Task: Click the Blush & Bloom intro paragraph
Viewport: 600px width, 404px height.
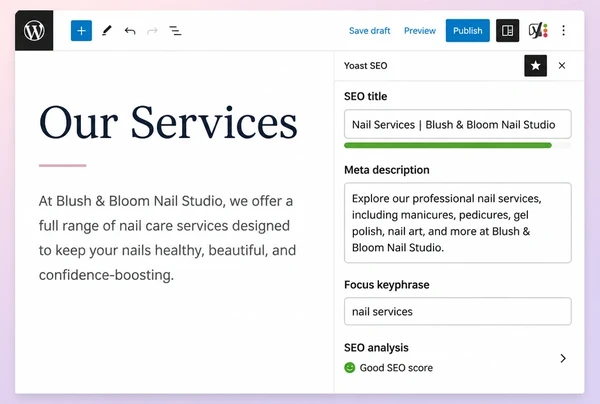Action: click(168, 238)
